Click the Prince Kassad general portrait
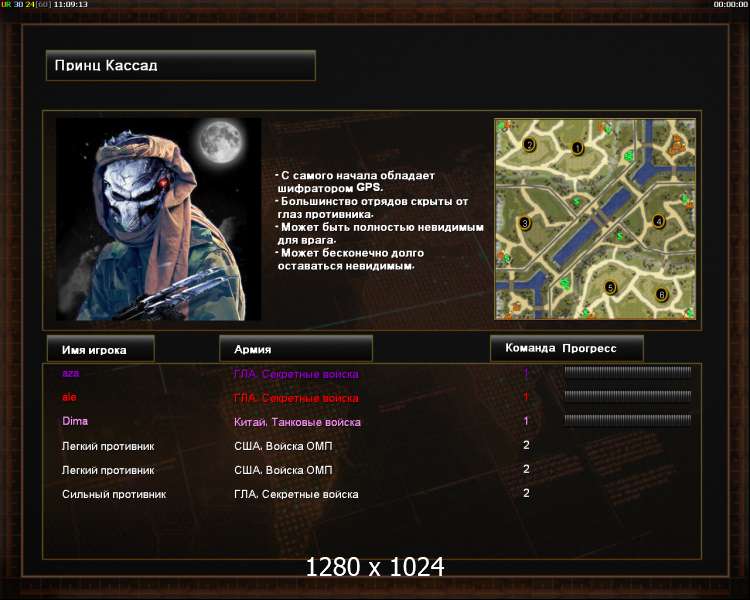This screenshot has width=750, height=600. pos(158,219)
